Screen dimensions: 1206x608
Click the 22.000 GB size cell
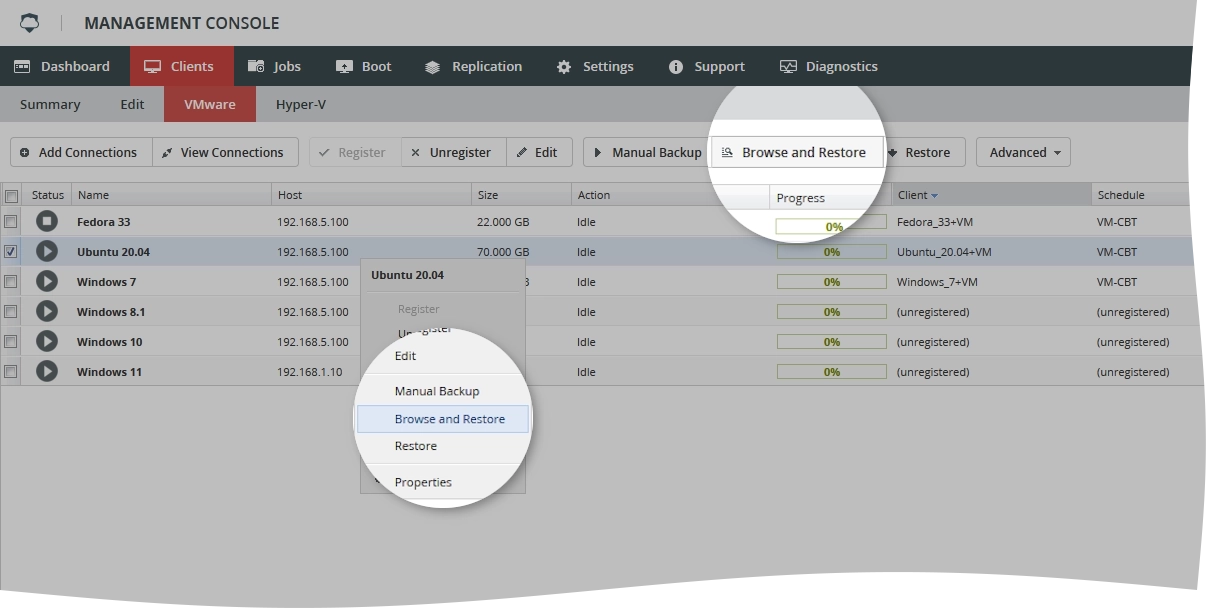click(x=503, y=222)
